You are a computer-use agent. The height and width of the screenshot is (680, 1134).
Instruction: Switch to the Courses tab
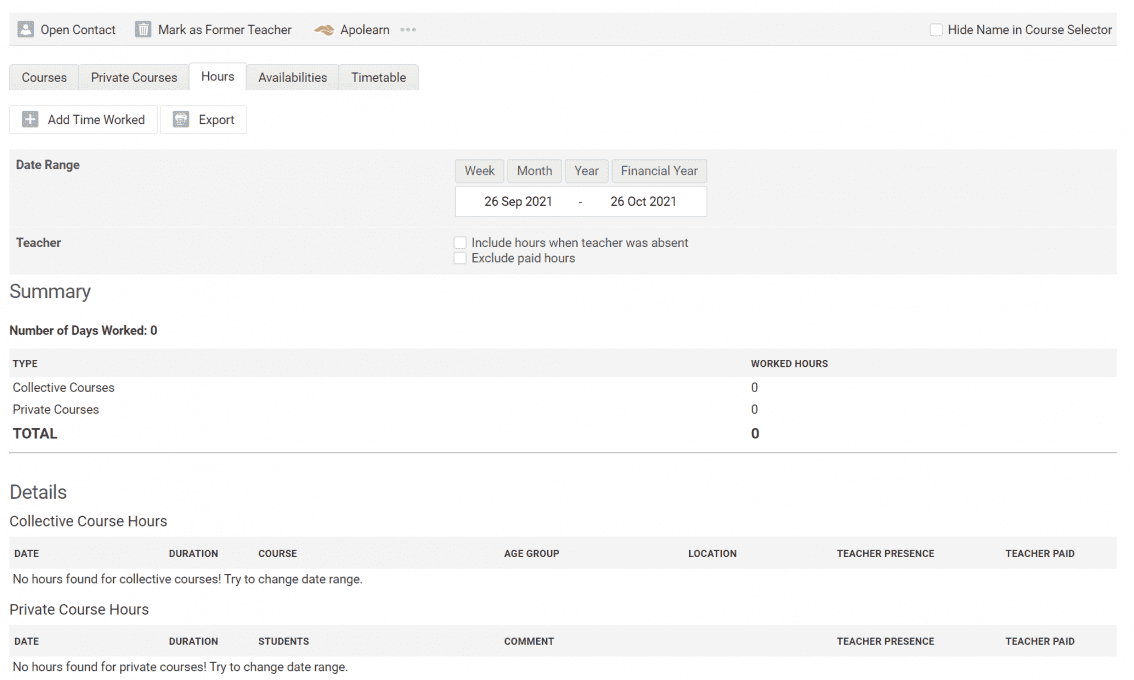point(44,78)
